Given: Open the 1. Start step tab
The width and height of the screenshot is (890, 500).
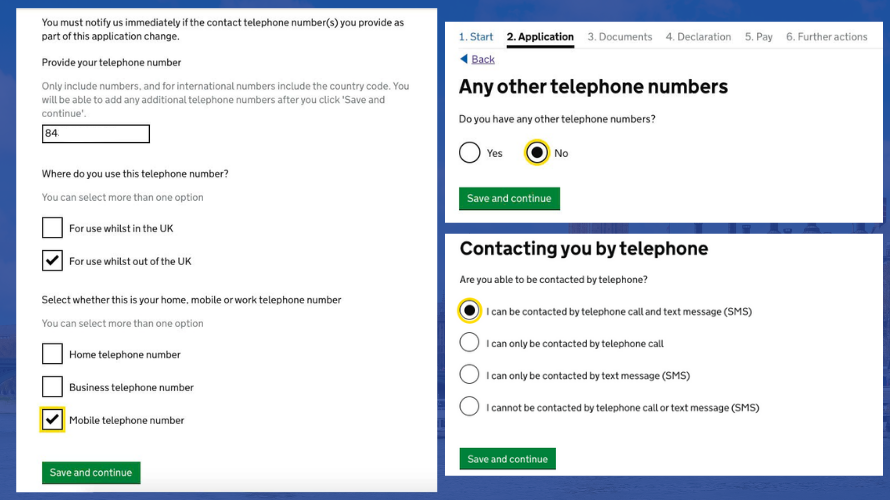Looking at the screenshot, I should 476,37.
